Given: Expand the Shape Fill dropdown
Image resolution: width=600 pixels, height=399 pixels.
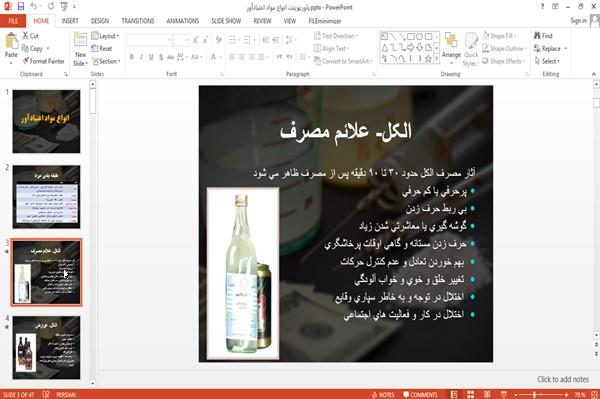Looking at the screenshot, I should pyautogui.click(x=499, y=36).
